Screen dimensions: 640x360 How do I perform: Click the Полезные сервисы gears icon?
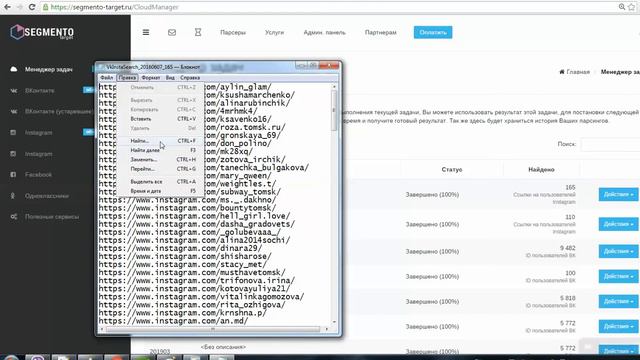(x=13, y=217)
